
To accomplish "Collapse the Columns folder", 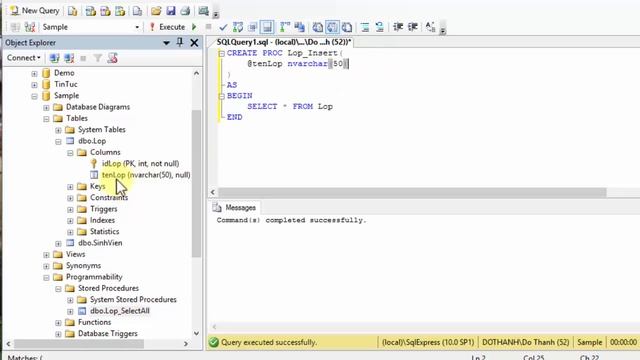I will [70, 153].
